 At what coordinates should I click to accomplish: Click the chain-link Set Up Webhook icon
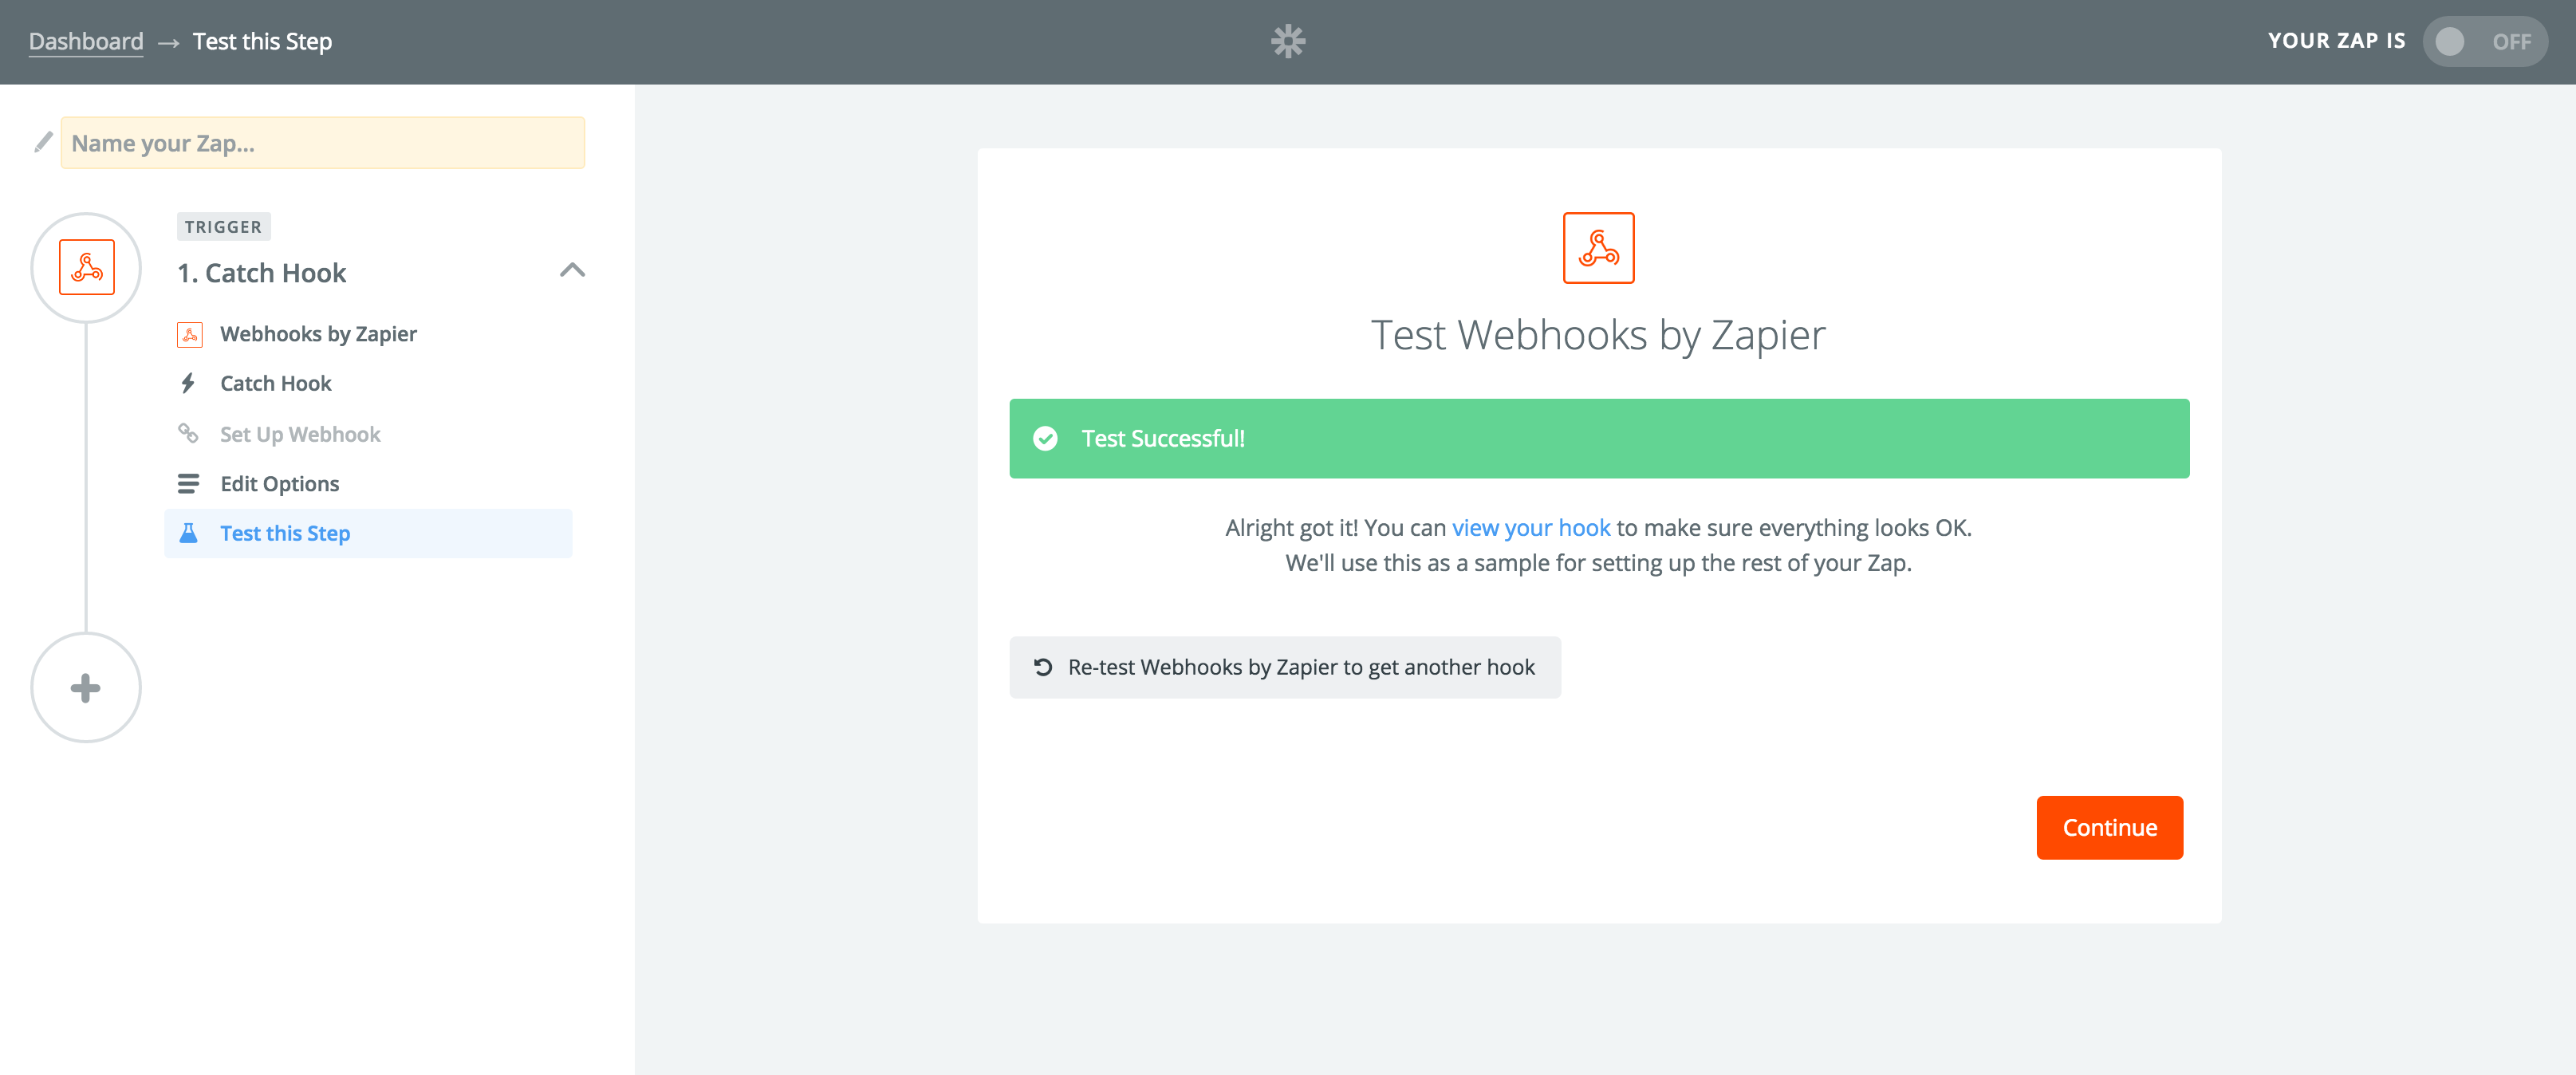pyautogui.click(x=189, y=433)
